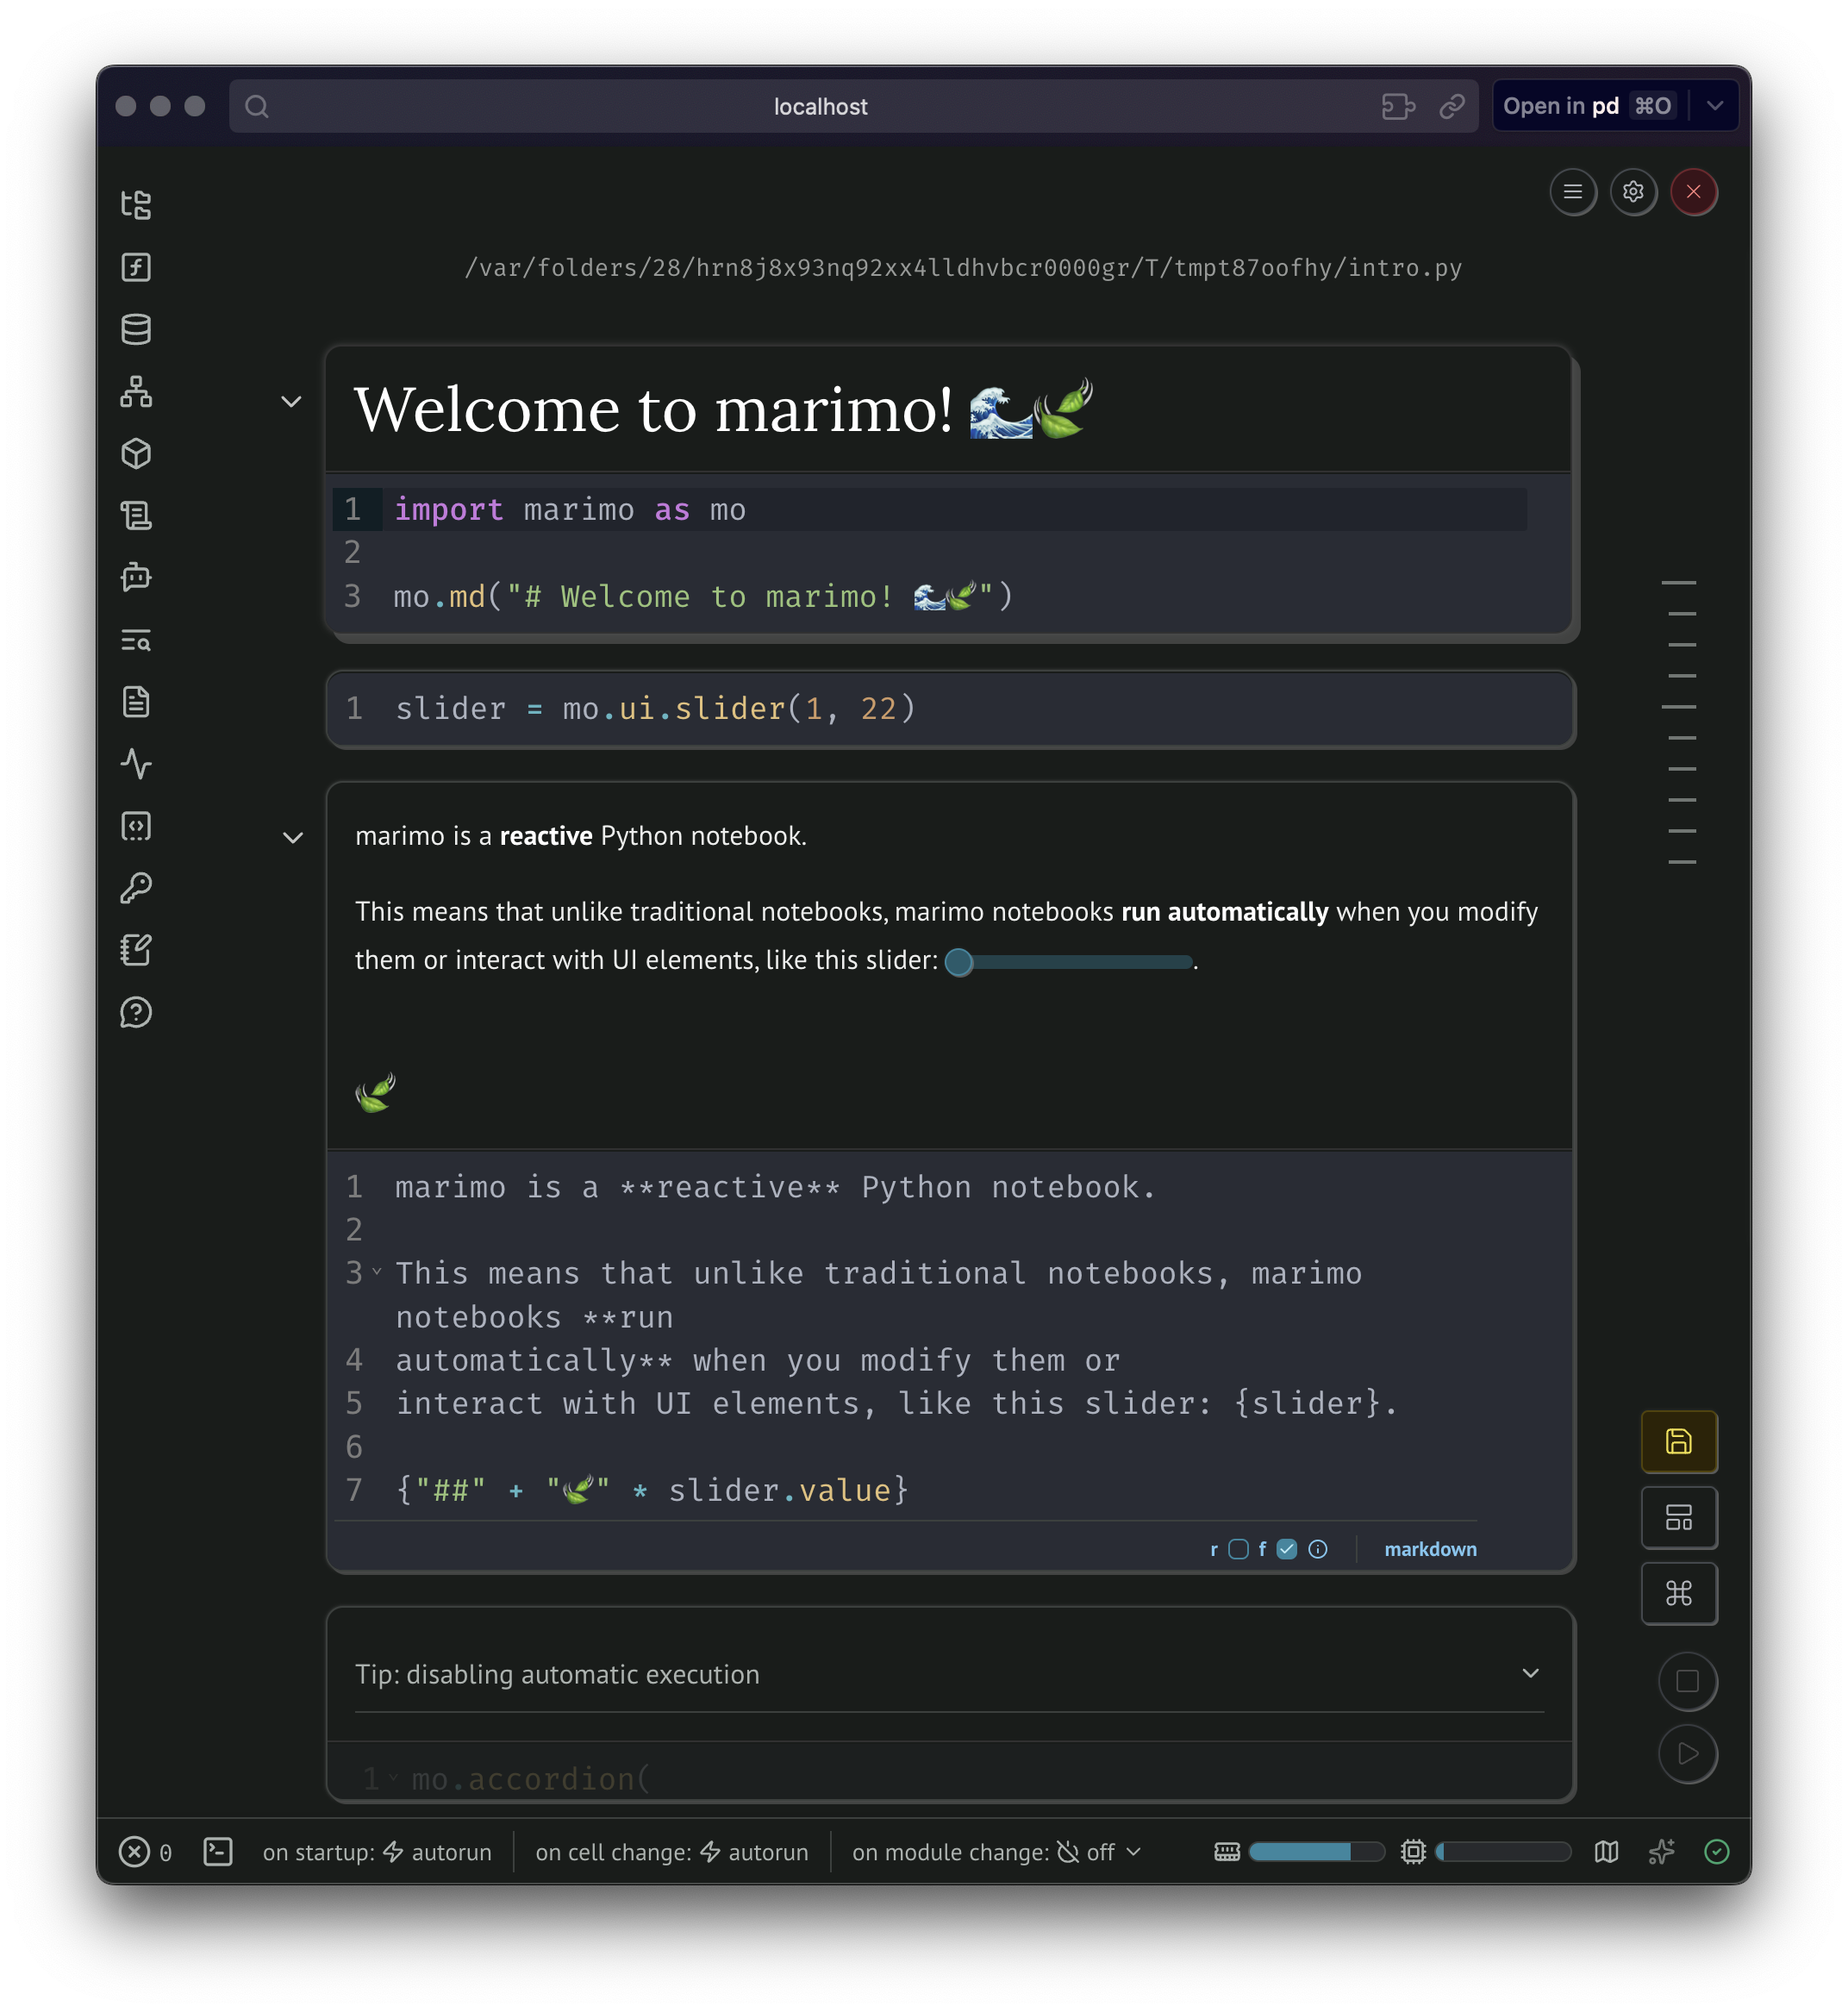Open the dependency graph icon
Screen dimensions: 1848x2012
136,392
